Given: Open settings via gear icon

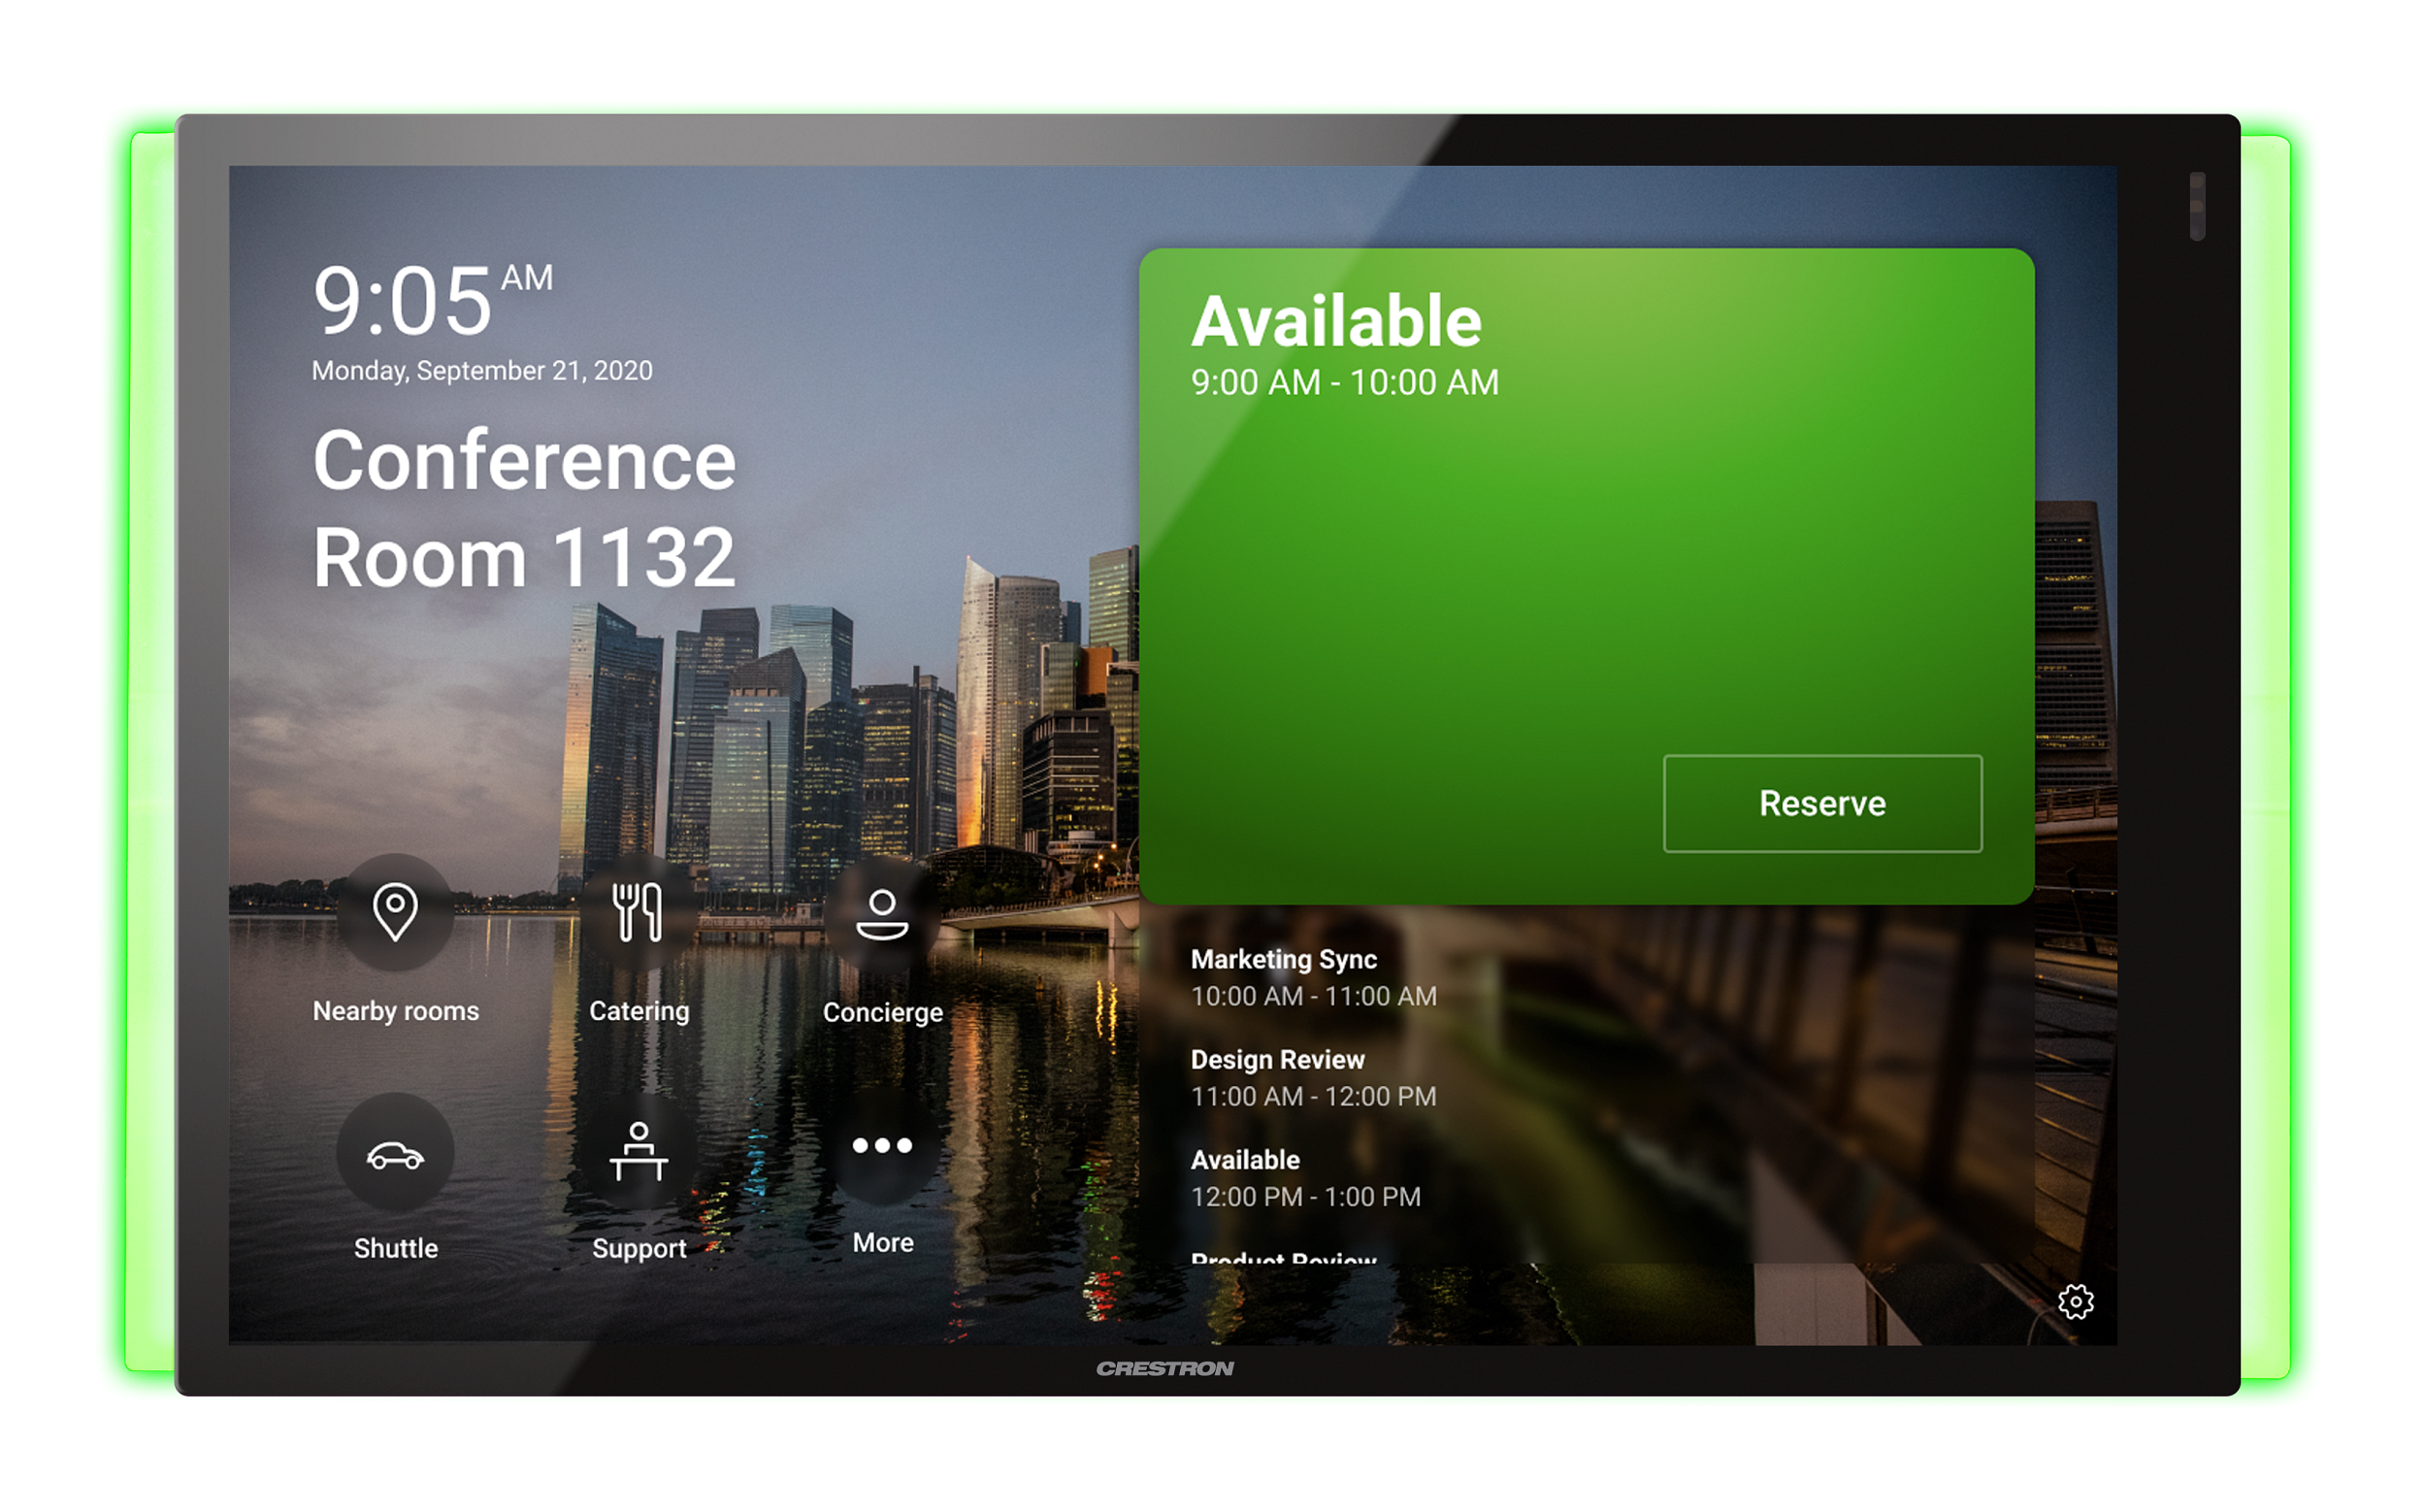Looking at the screenshot, I should coord(2075,1301).
